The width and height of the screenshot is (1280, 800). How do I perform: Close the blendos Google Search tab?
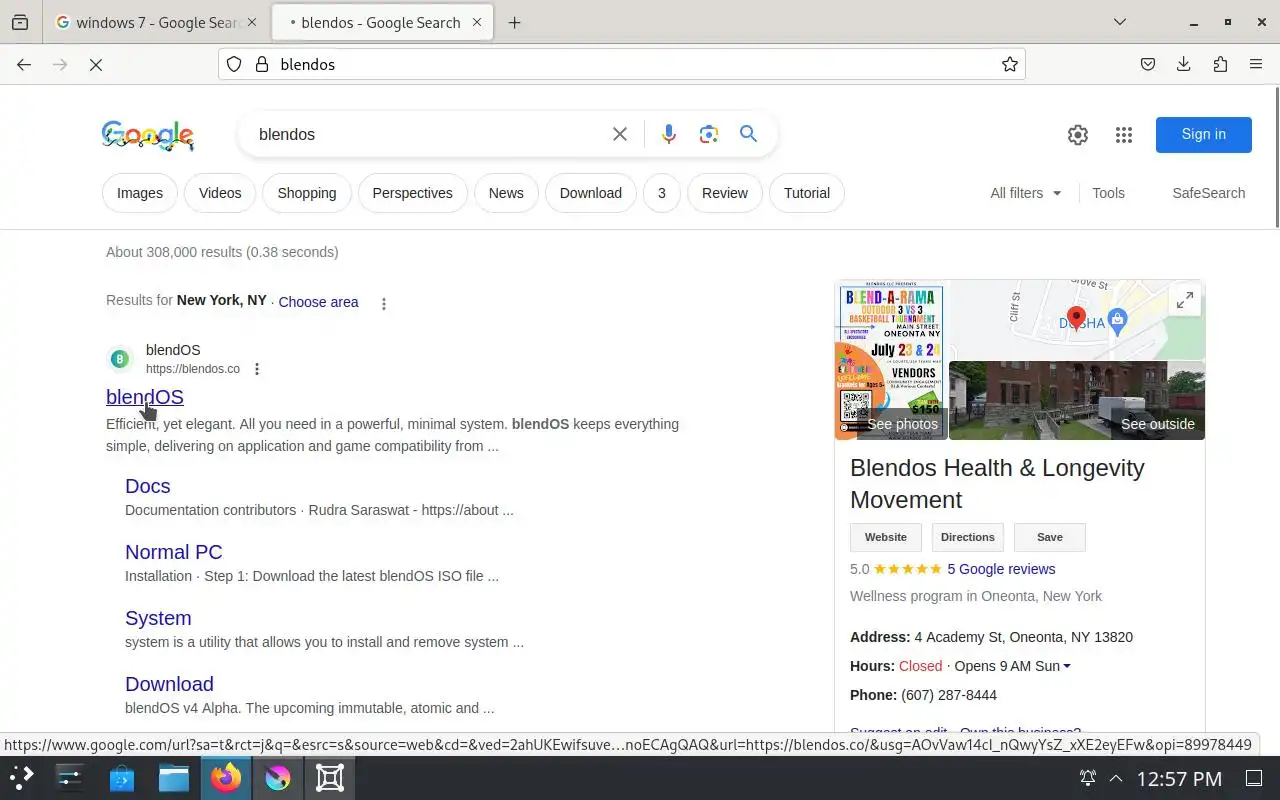point(478,22)
